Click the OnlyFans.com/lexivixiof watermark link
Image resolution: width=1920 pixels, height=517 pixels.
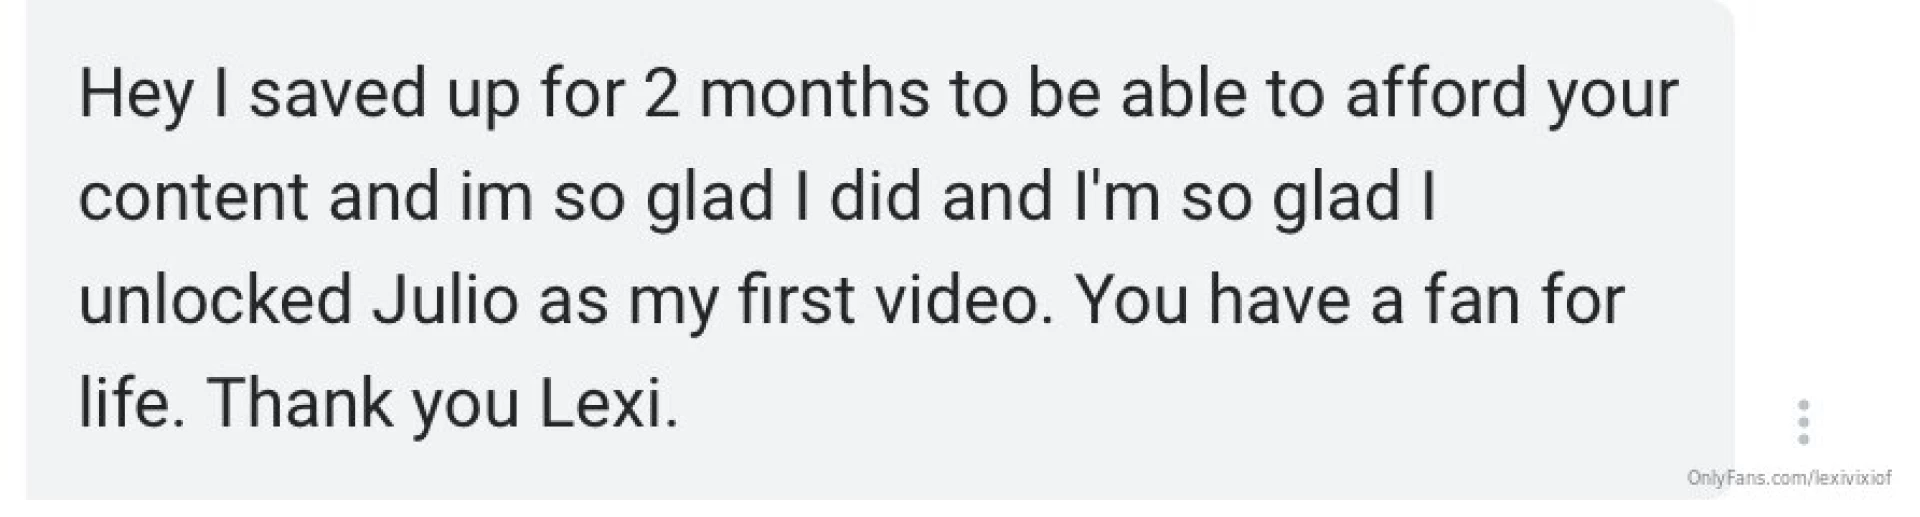pos(1789,479)
